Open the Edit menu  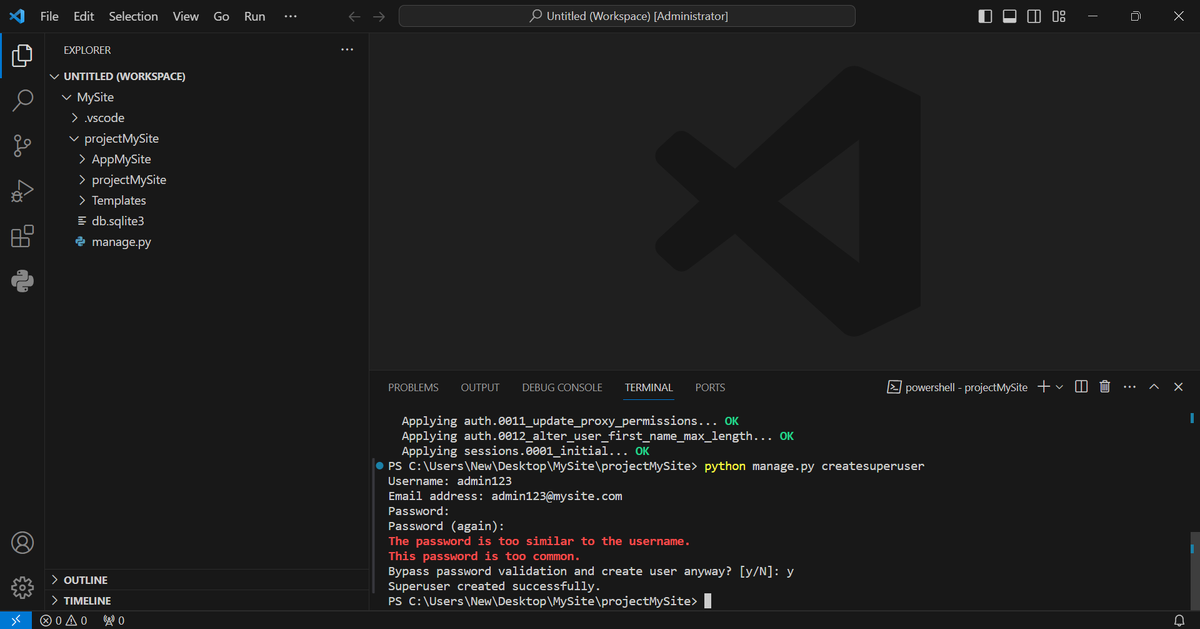point(84,16)
